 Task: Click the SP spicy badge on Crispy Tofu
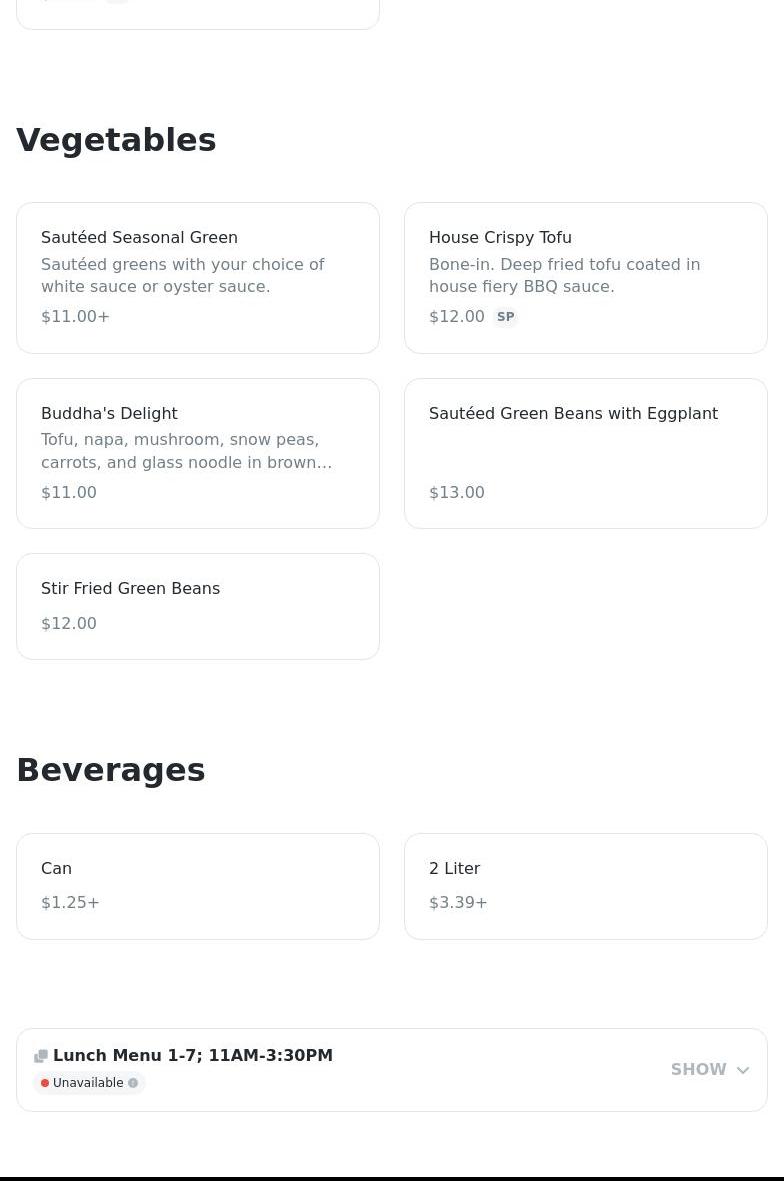[506, 317]
